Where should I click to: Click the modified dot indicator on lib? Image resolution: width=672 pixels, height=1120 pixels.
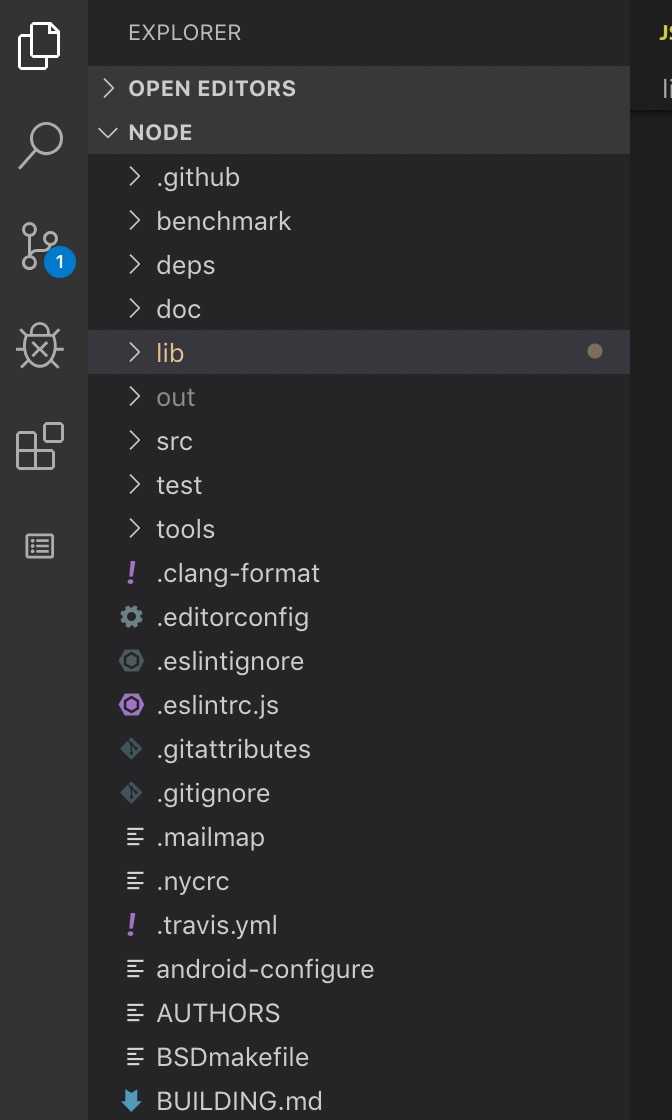point(595,352)
